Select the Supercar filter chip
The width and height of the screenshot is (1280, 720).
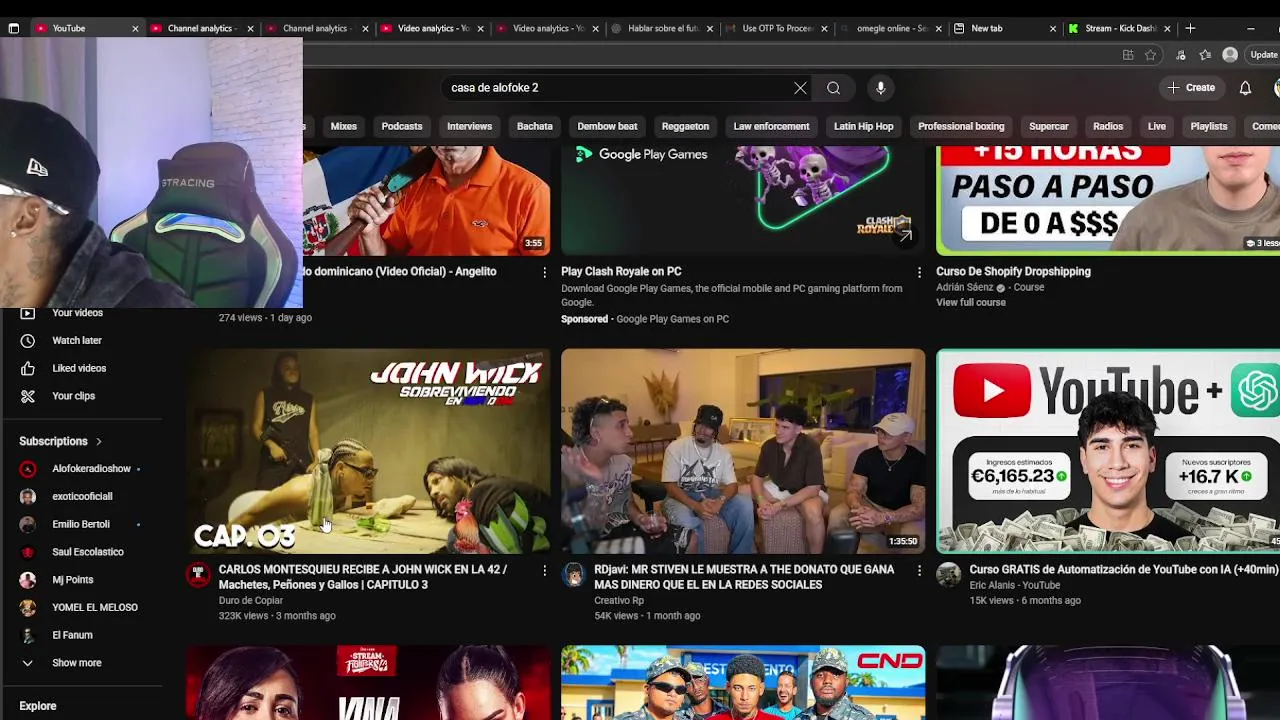(1049, 126)
